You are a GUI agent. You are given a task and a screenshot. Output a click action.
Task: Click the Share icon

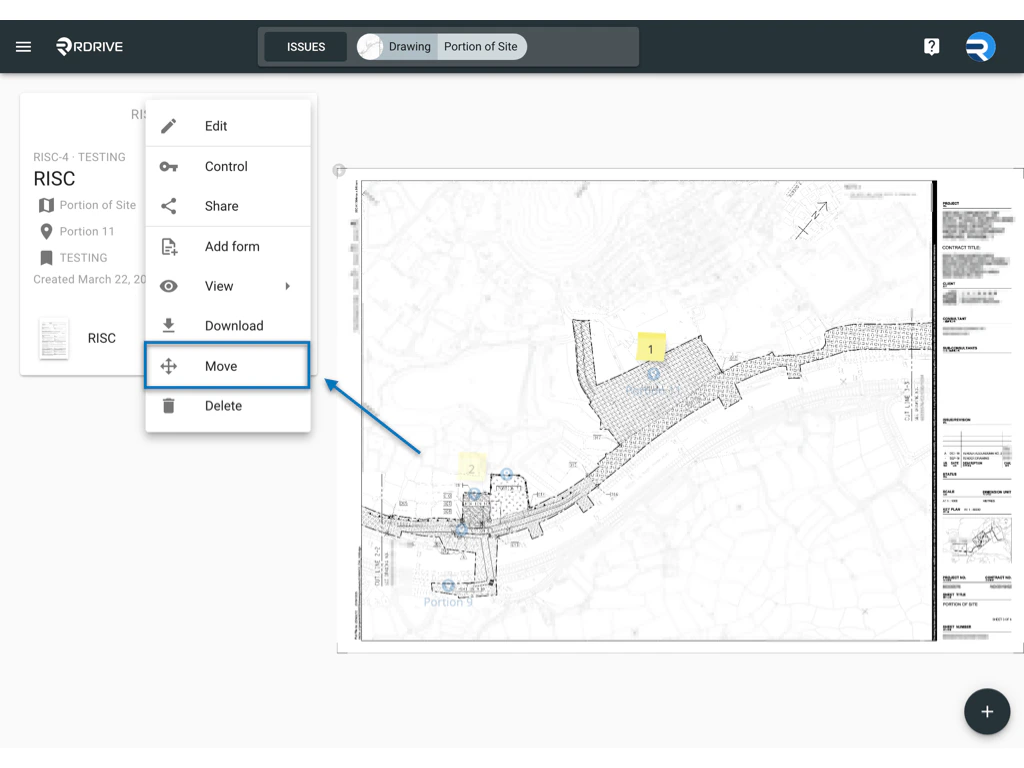pyautogui.click(x=168, y=206)
